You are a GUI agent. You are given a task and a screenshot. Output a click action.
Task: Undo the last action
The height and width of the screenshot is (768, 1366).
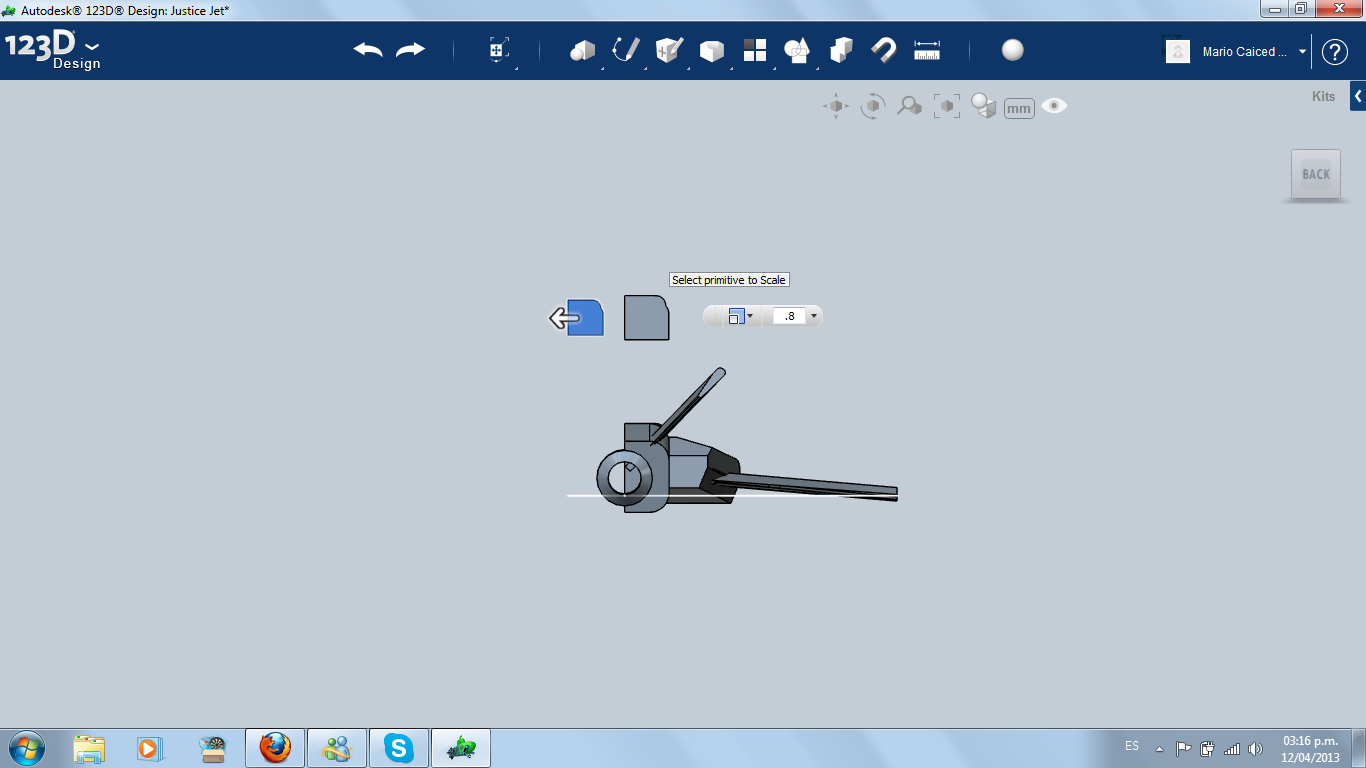click(368, 50)
